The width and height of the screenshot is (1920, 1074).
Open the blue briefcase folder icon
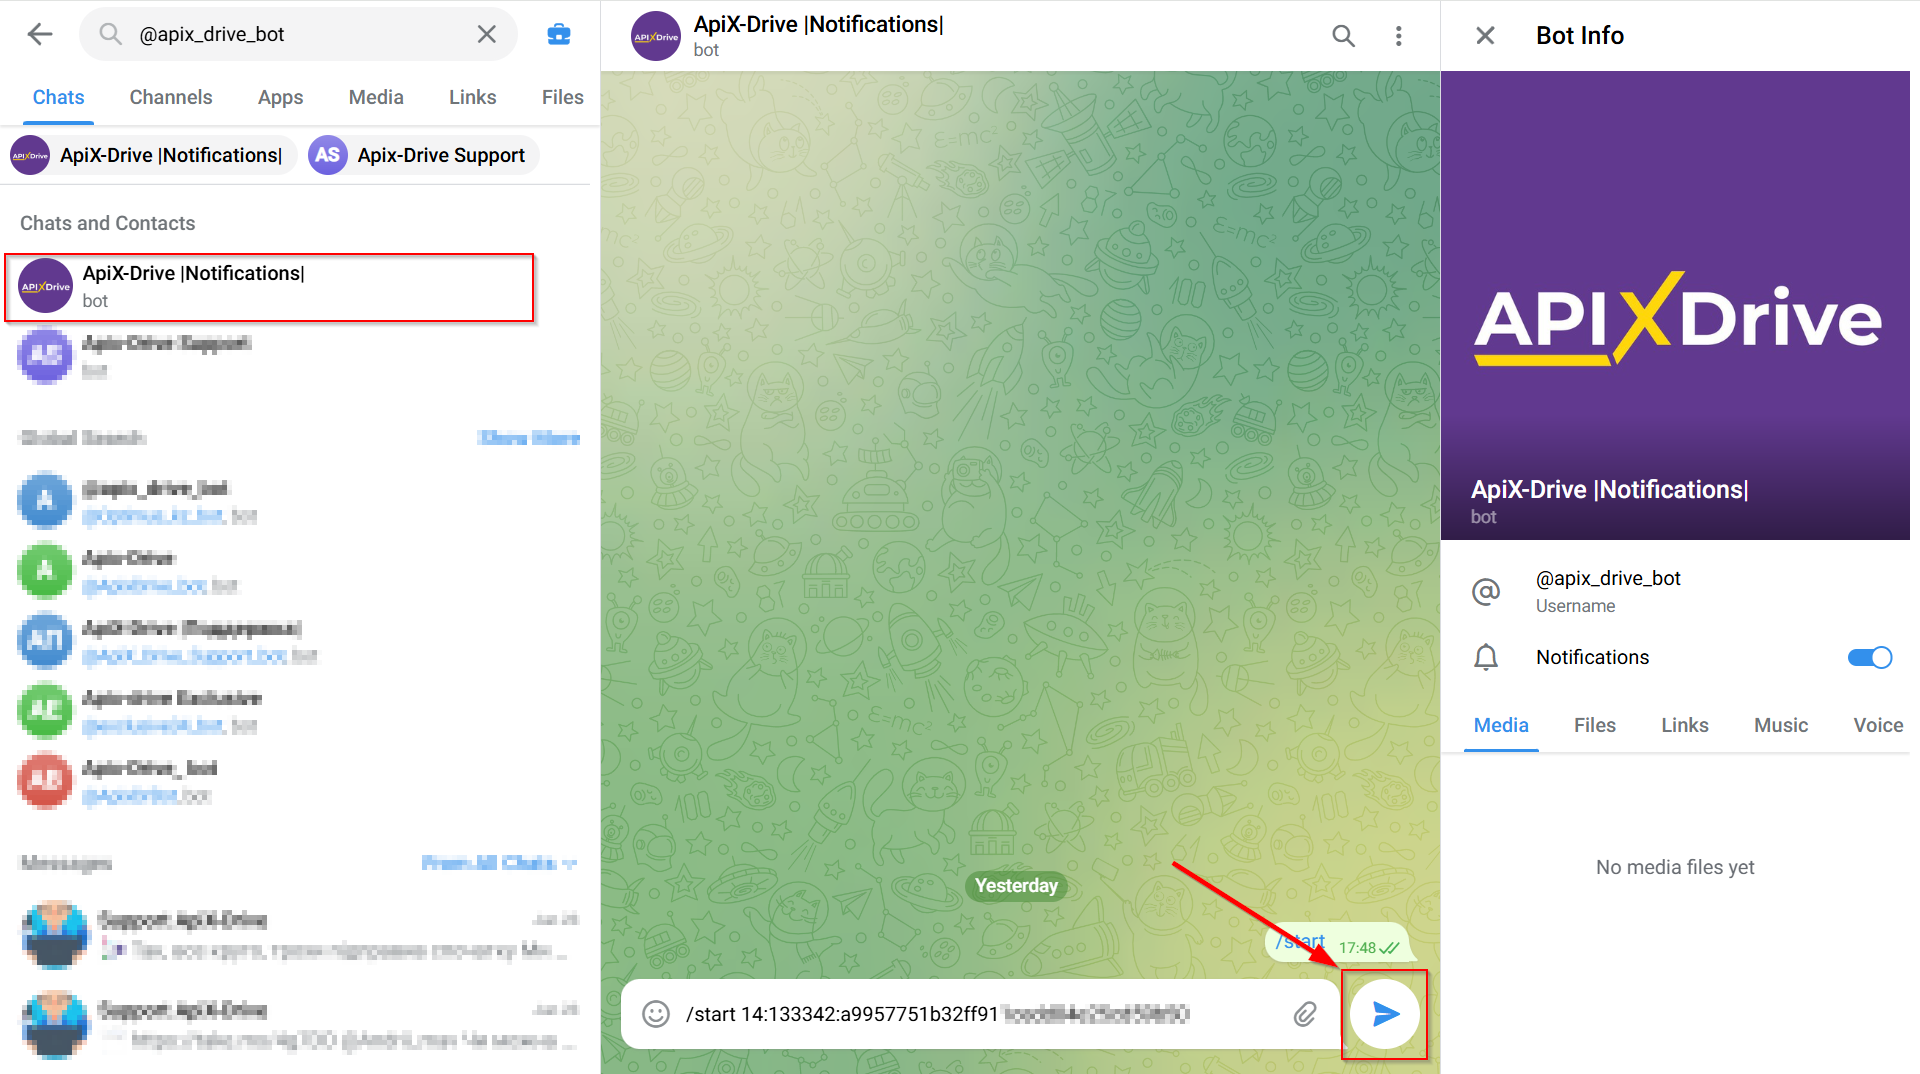pyautogui.click(x=559, y=34)
